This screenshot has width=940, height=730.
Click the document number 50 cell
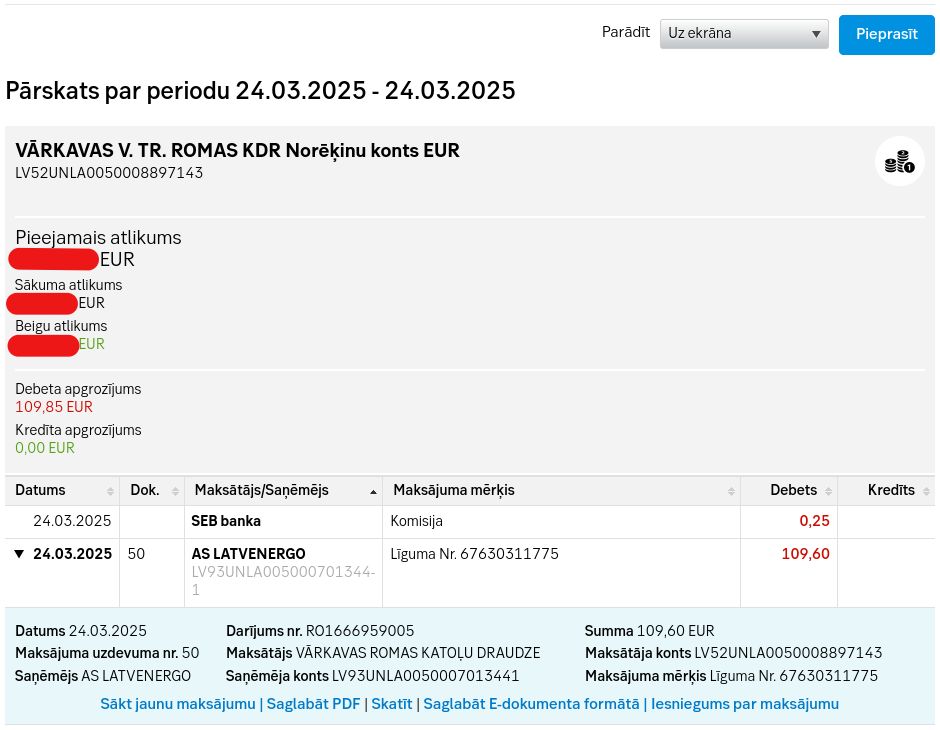click(136, 554)
